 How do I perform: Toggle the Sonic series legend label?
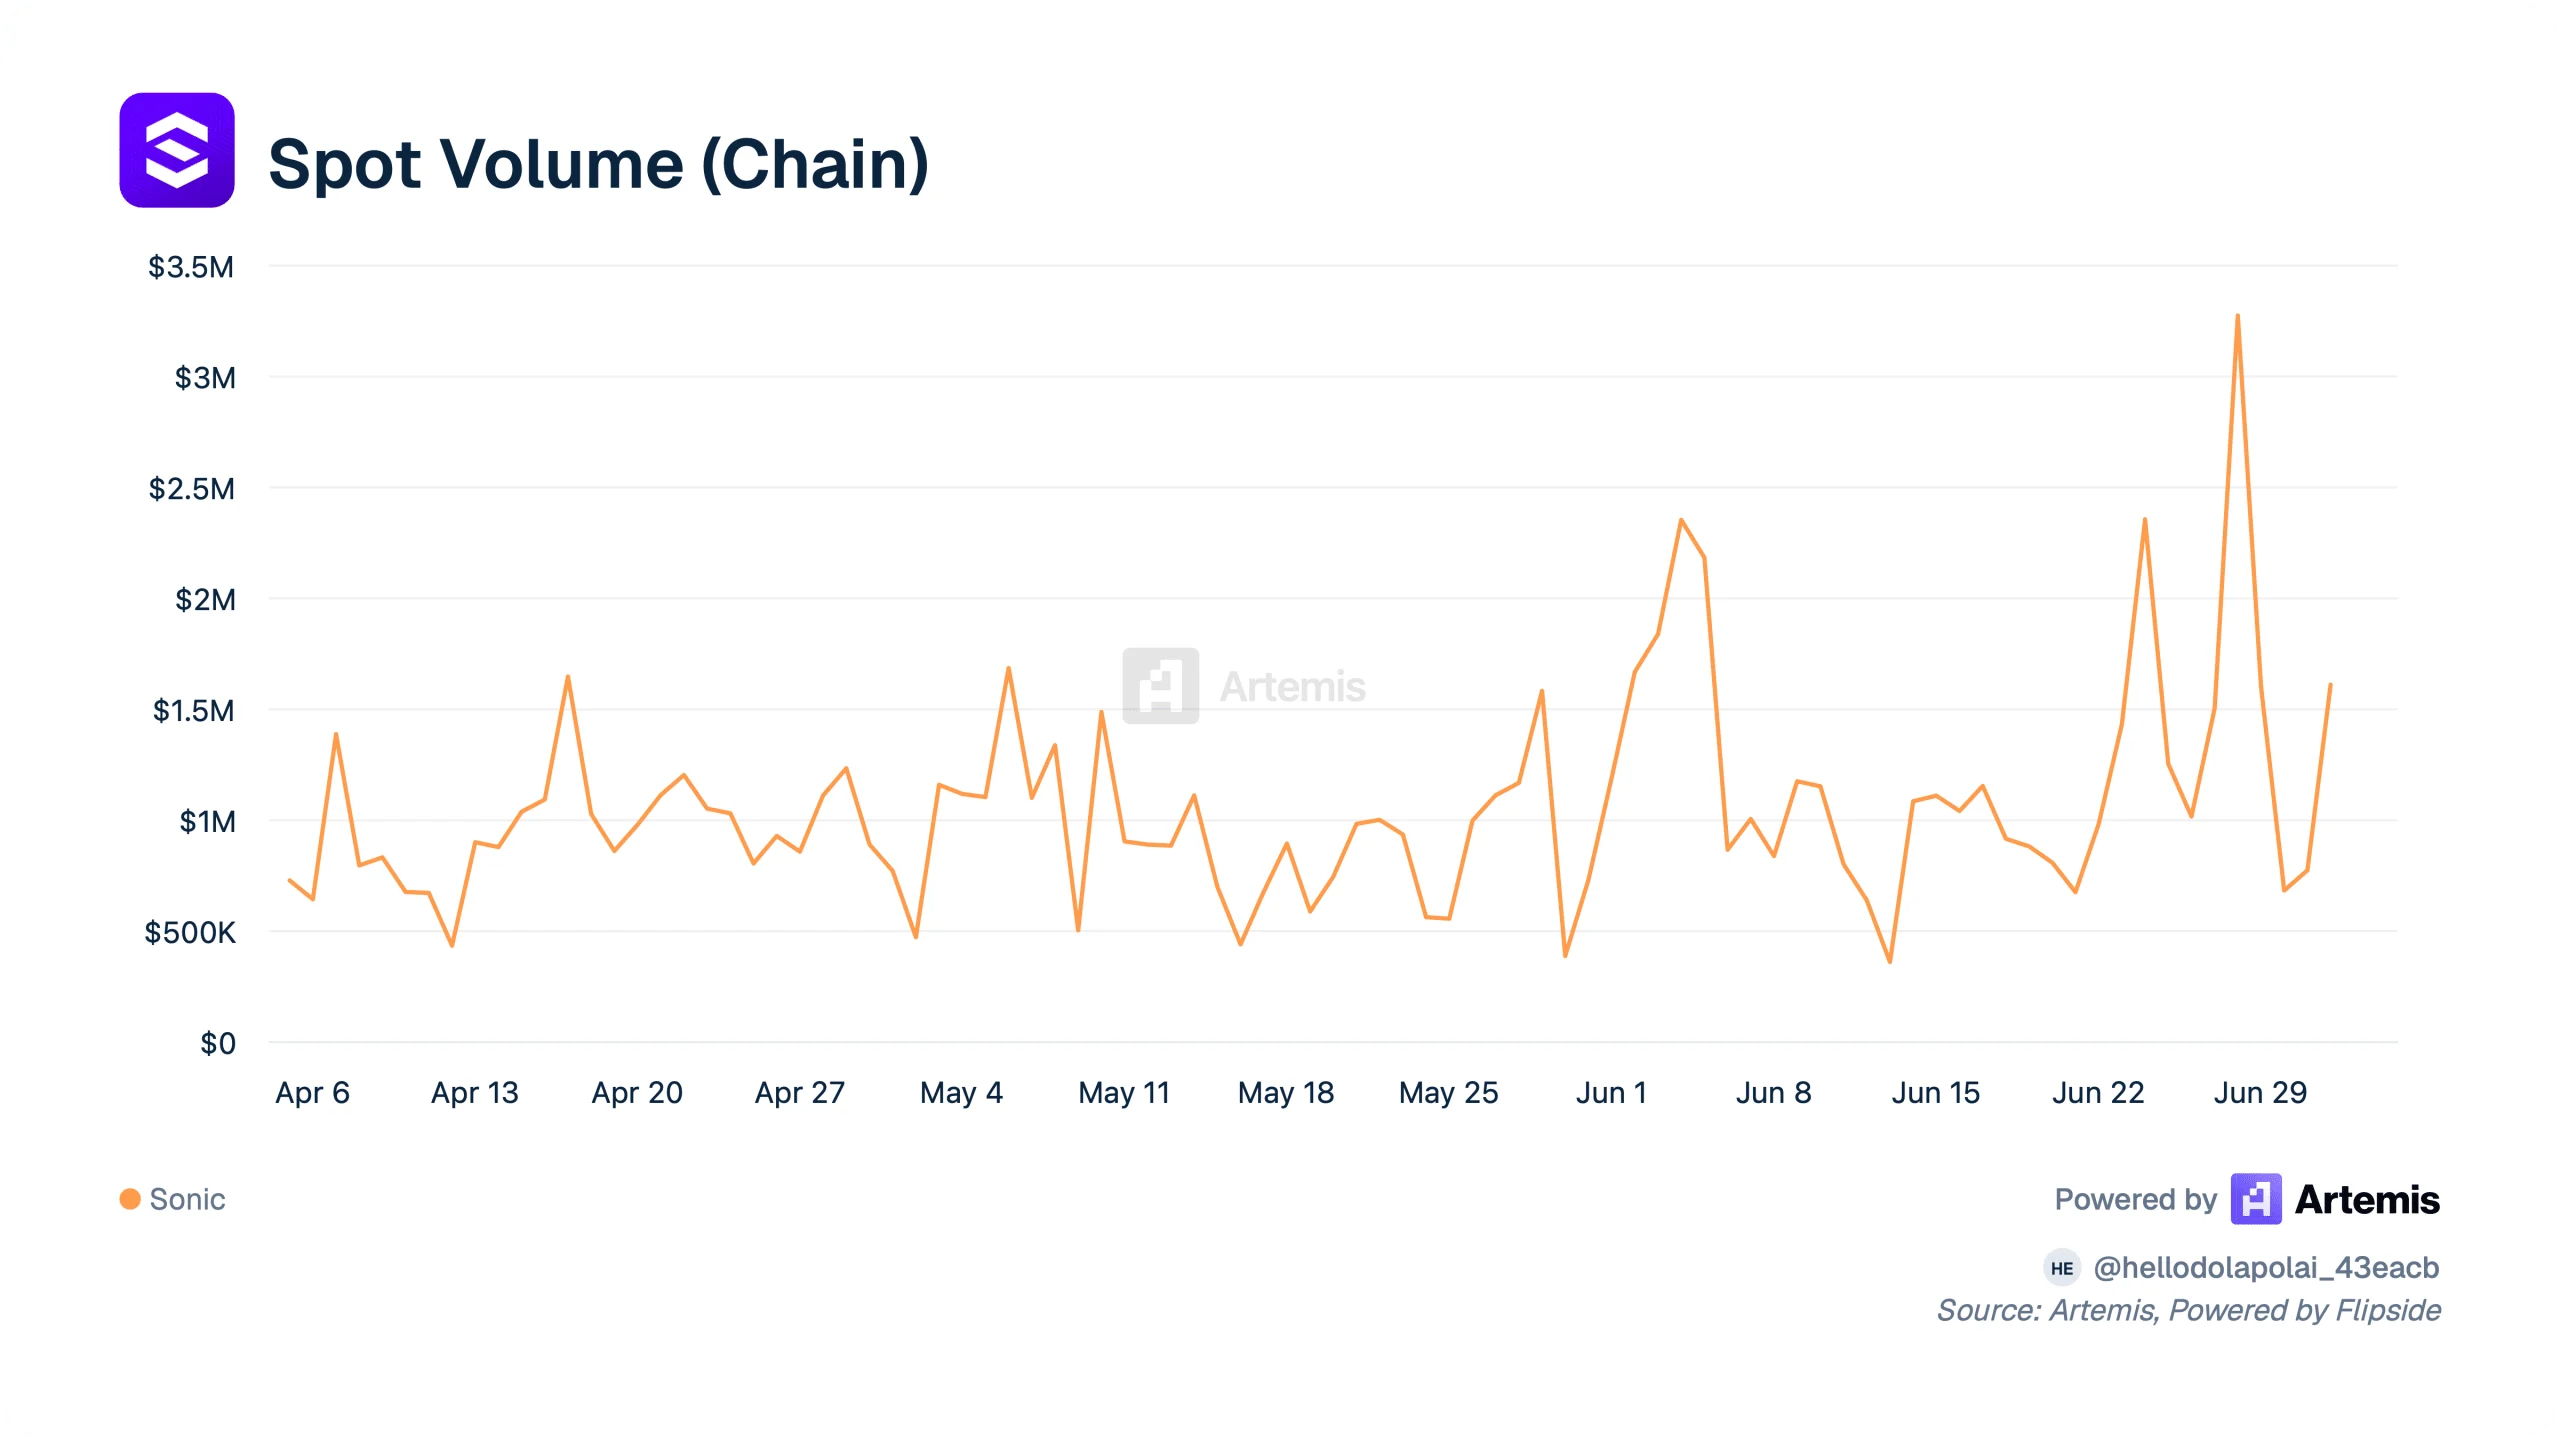187,1199
